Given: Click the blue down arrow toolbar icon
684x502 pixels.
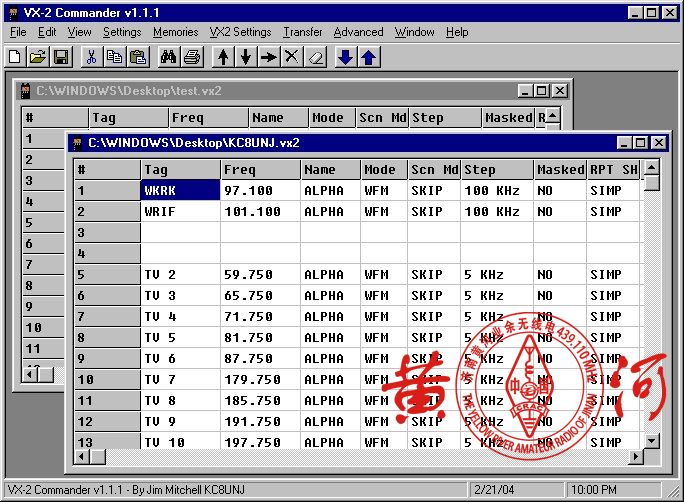Looking at the screenshot, I should click(x=345, y=57).
